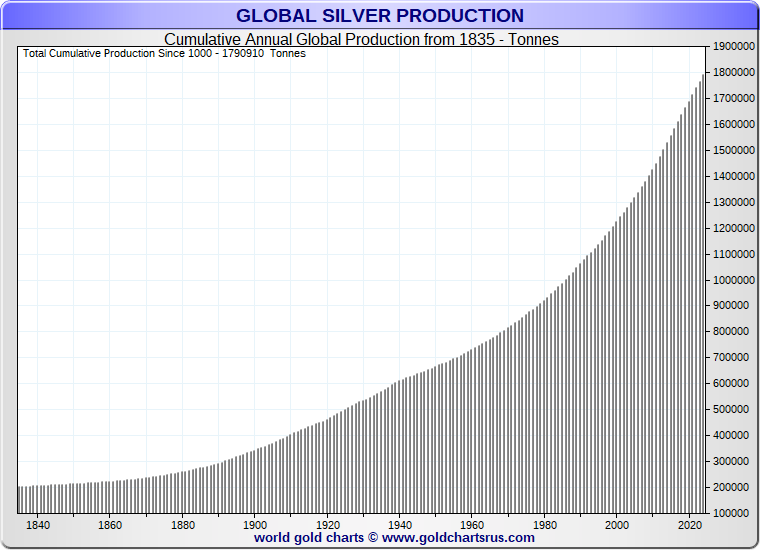This screenshot has height=550, width=760.
Task: Click the 'Cumulative Annual Global Production' subtitle
Action: (x=361, y=39)
